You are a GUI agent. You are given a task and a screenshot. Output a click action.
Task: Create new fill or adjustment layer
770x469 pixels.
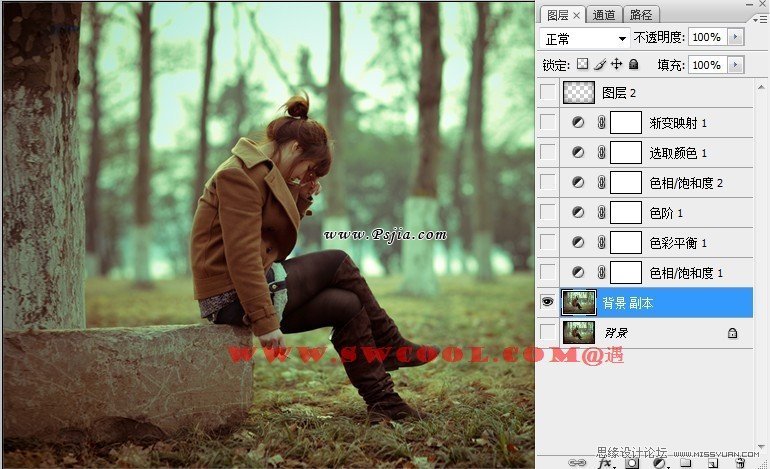tap(660, 463)
